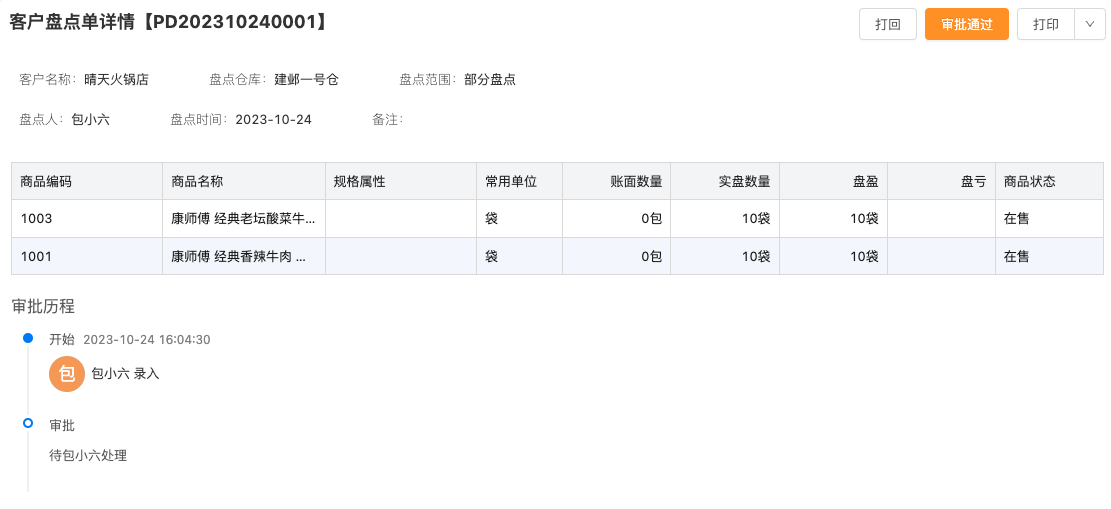Click the 实盘数量 column header
Screen dimensions: 1111x509
click(x=744, y=182)
